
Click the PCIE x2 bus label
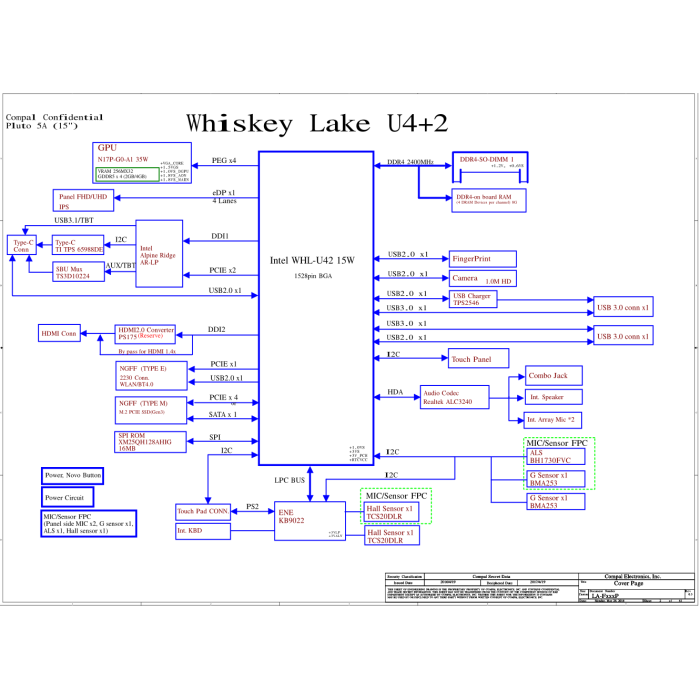click(x=222, y=270)
